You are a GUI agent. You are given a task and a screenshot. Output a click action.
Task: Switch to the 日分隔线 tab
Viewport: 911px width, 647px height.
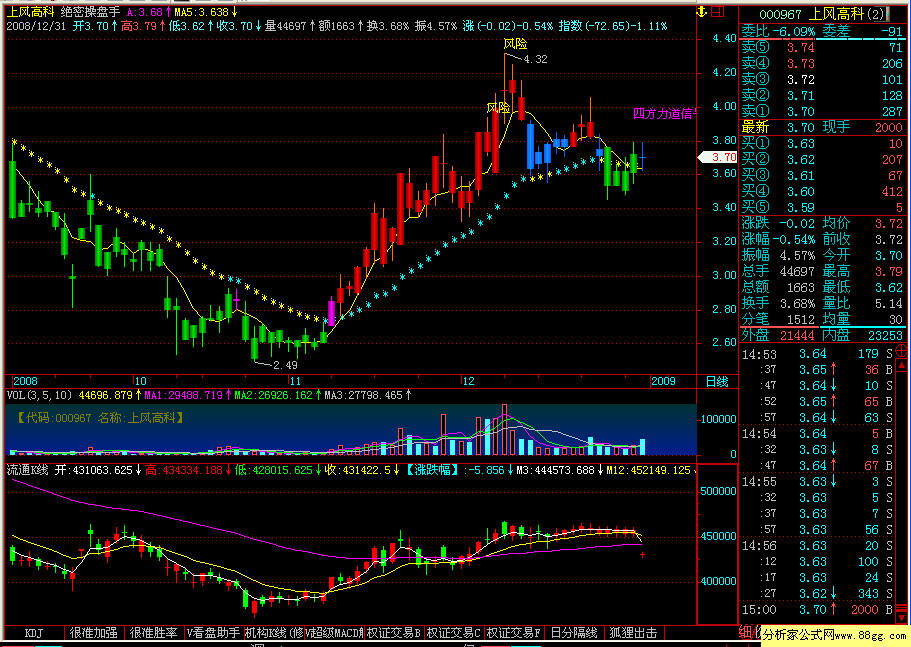[x=574, y=633]
